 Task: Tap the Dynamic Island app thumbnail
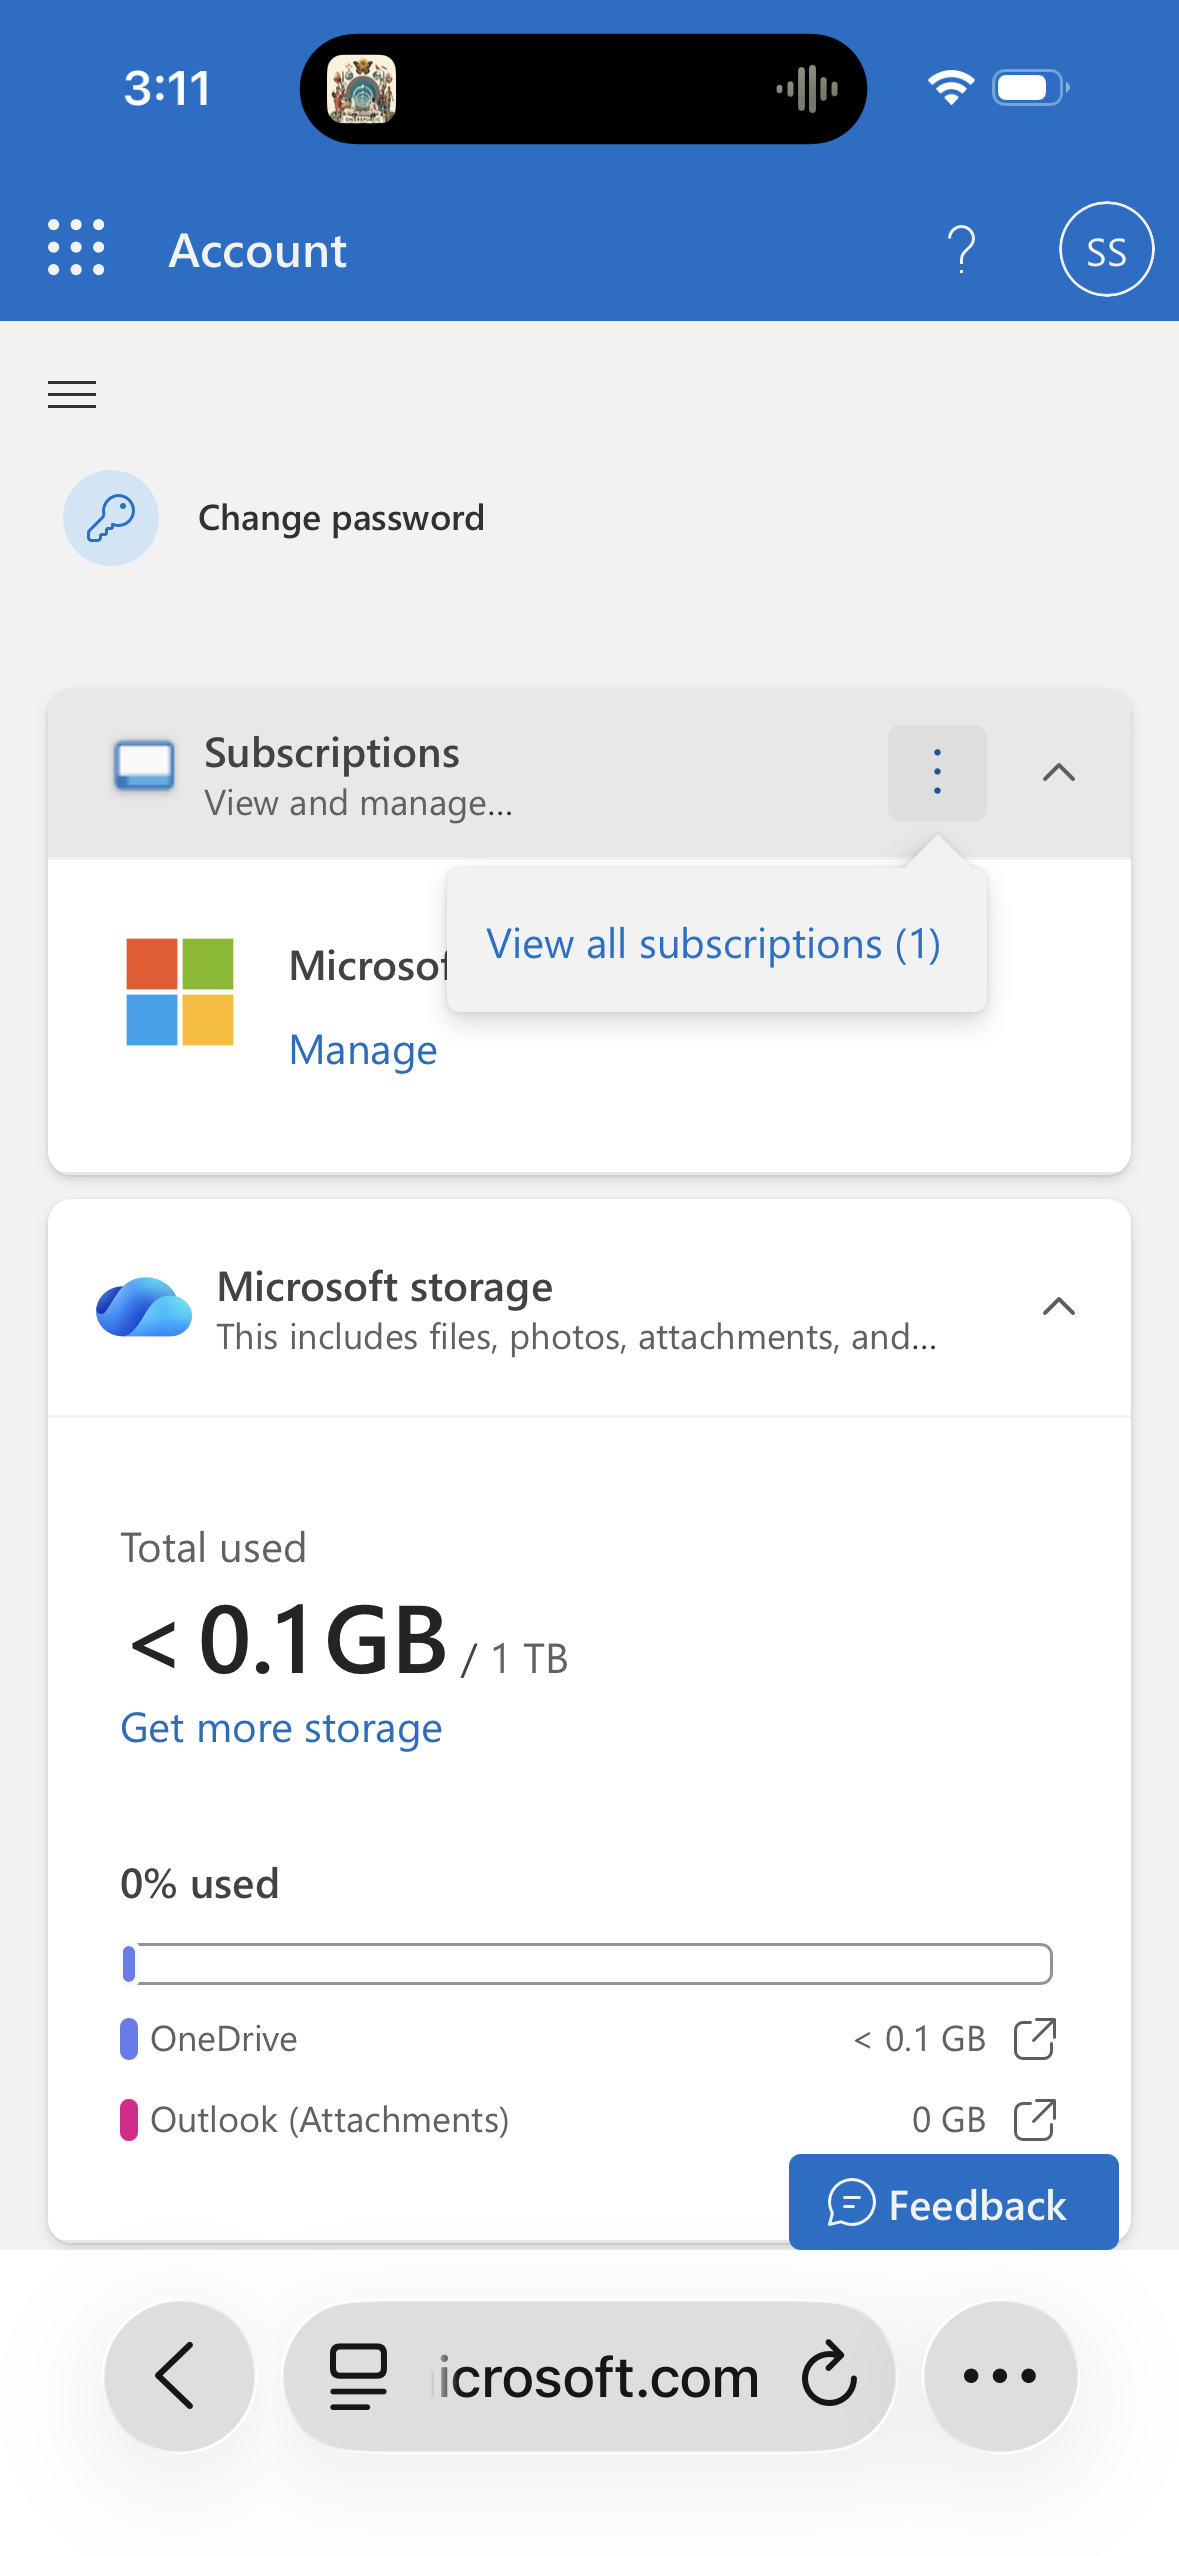coord(362,89)
